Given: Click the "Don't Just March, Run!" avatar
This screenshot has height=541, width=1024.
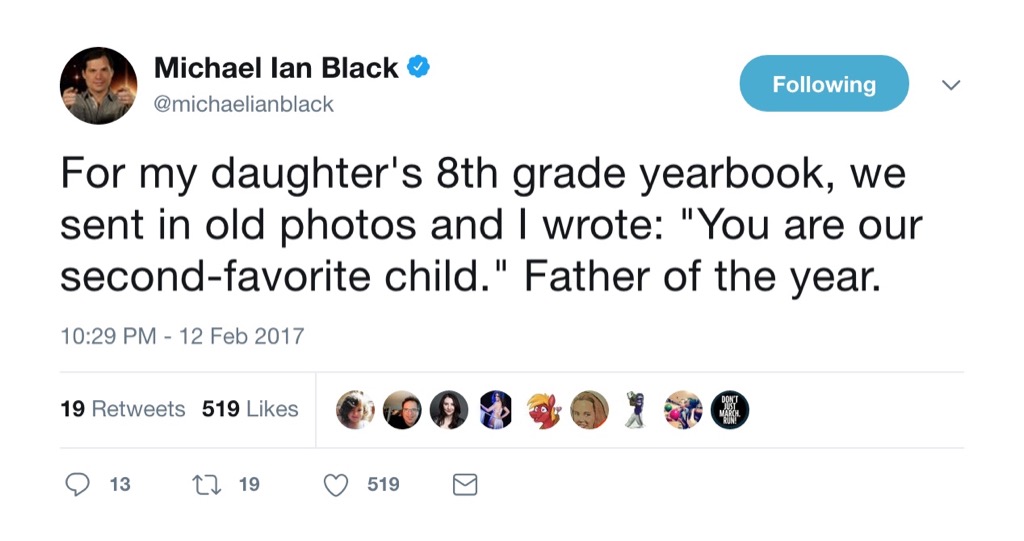Looking at the screenshot, I should (x=729, y=410).
